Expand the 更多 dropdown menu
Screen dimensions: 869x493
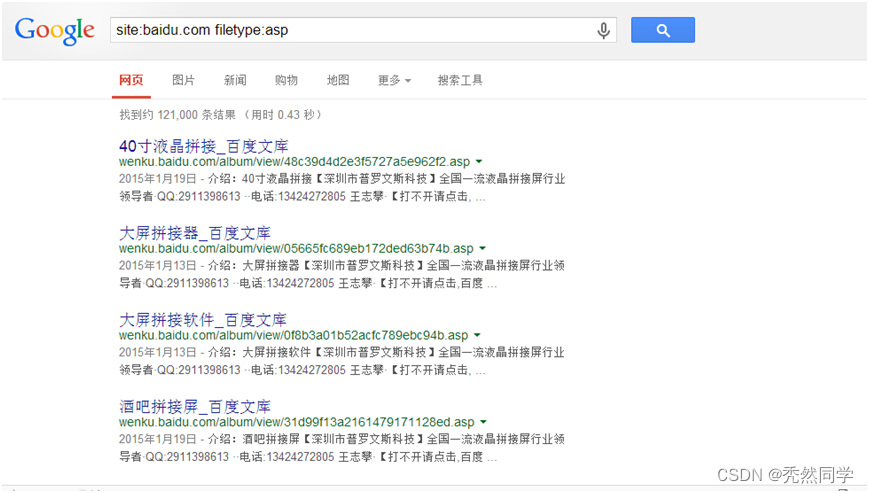pyautogui.click(x=395, y=80)
